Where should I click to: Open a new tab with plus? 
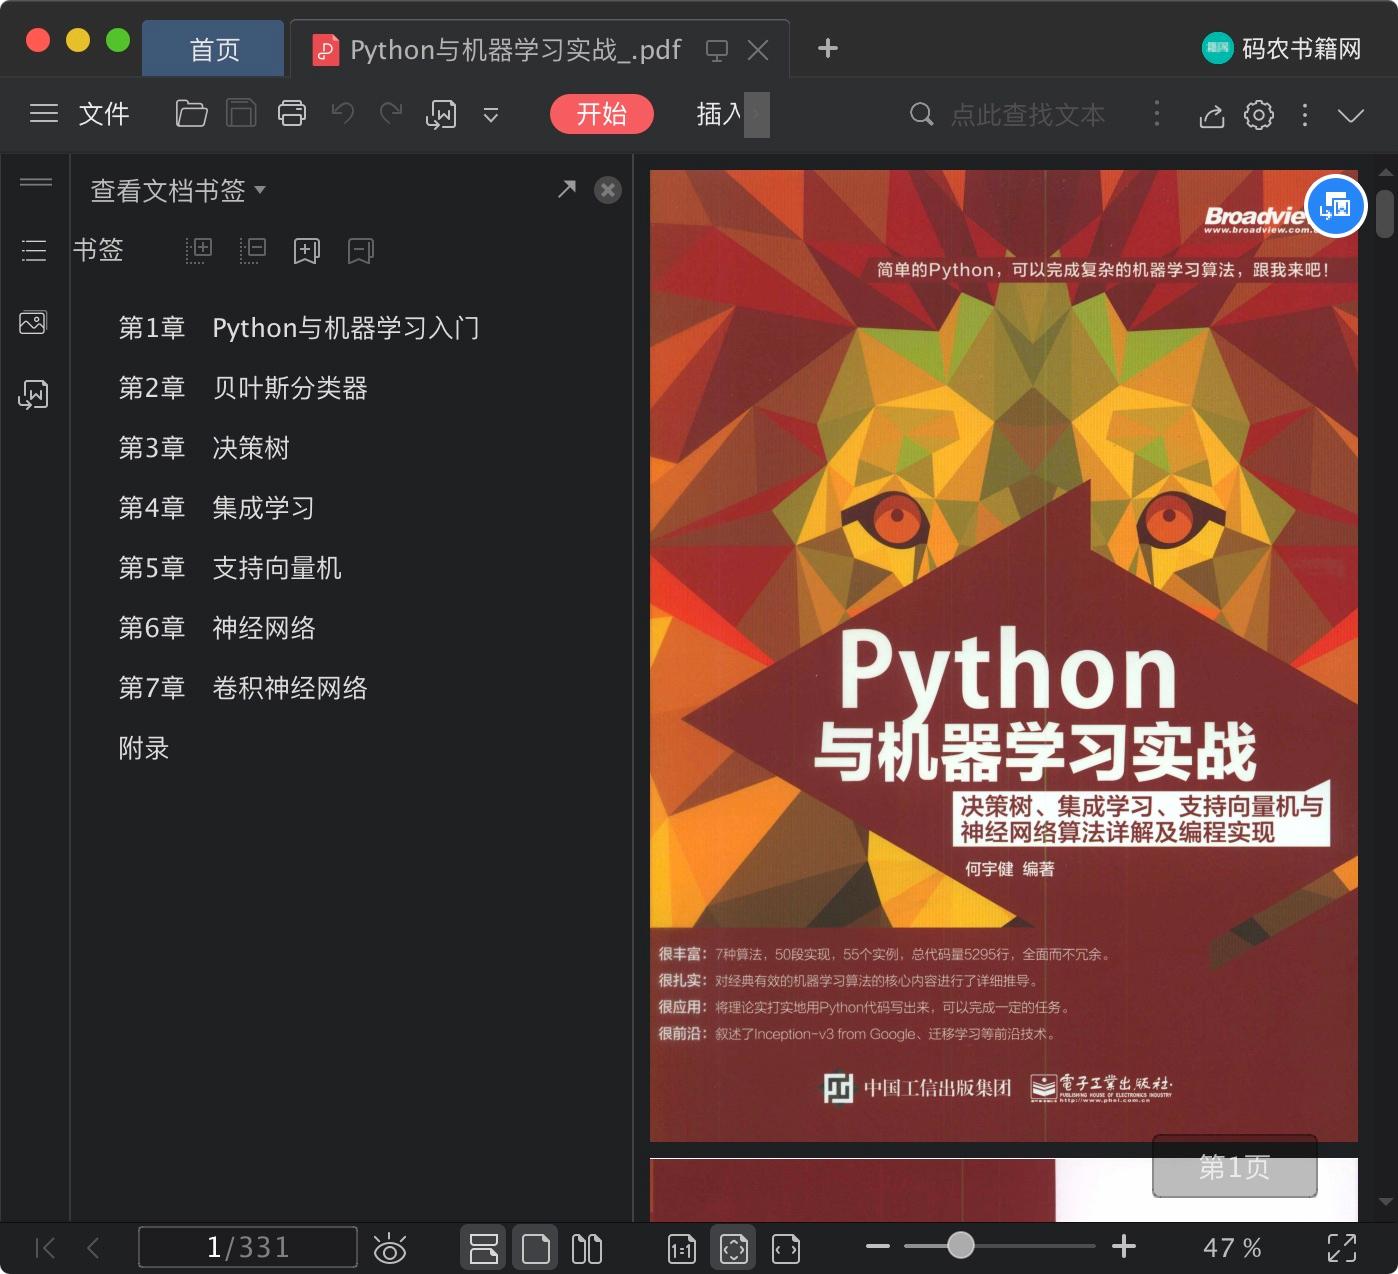pos(828,48)
